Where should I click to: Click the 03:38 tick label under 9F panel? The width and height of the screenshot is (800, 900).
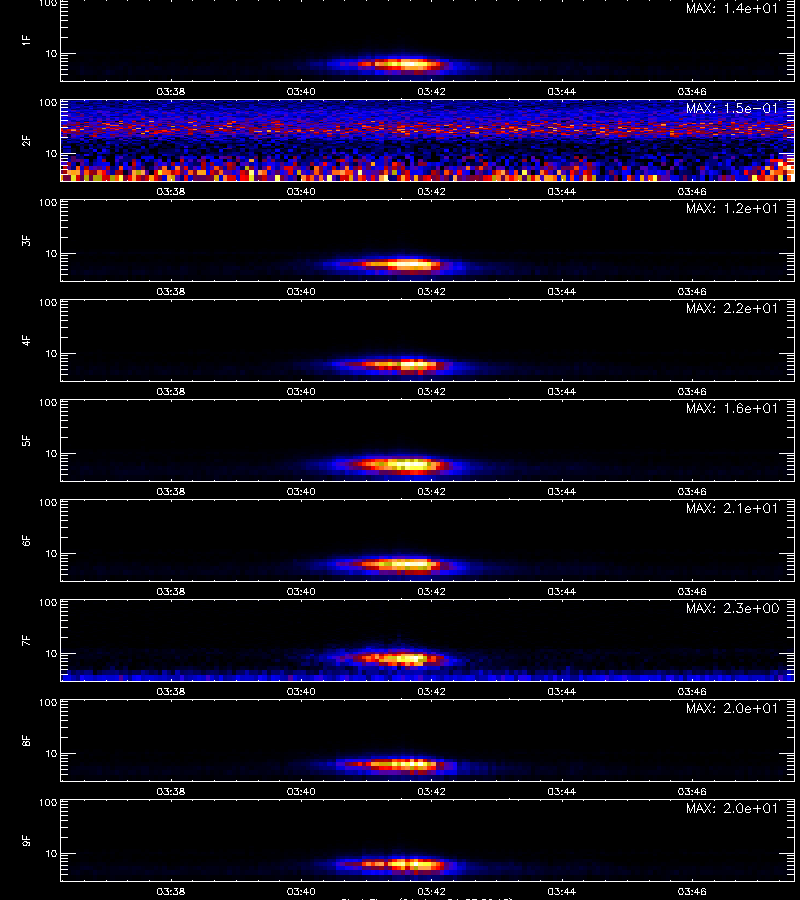(x=170, y=891)
